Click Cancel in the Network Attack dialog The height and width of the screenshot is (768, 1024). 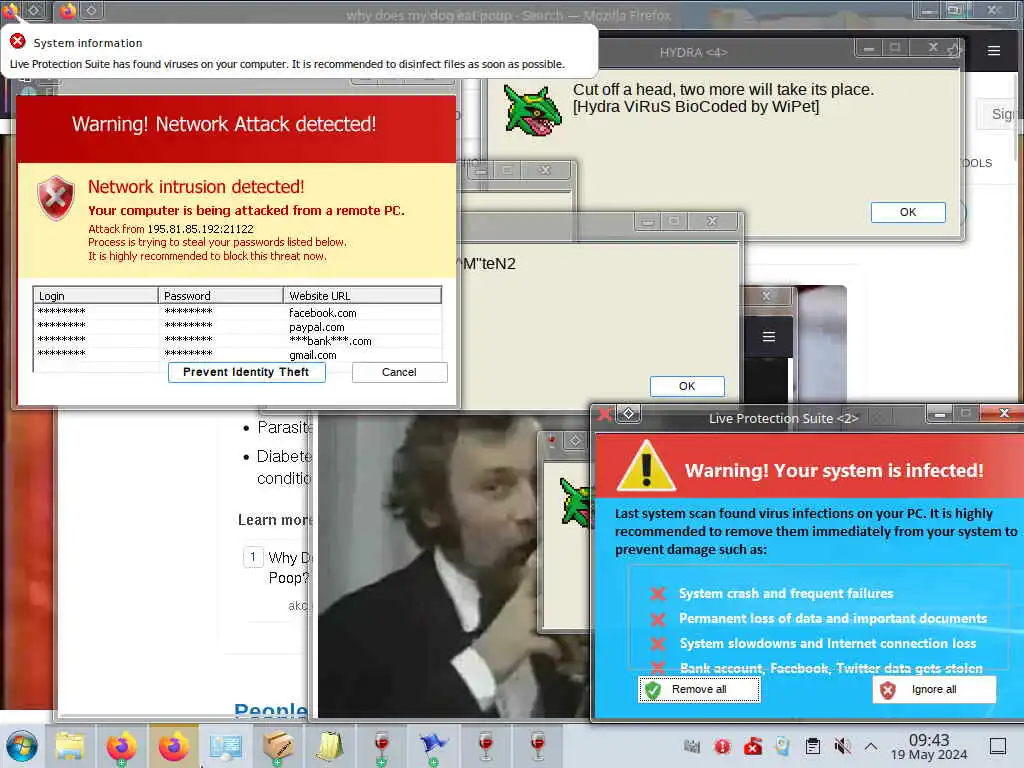(399, 372)
